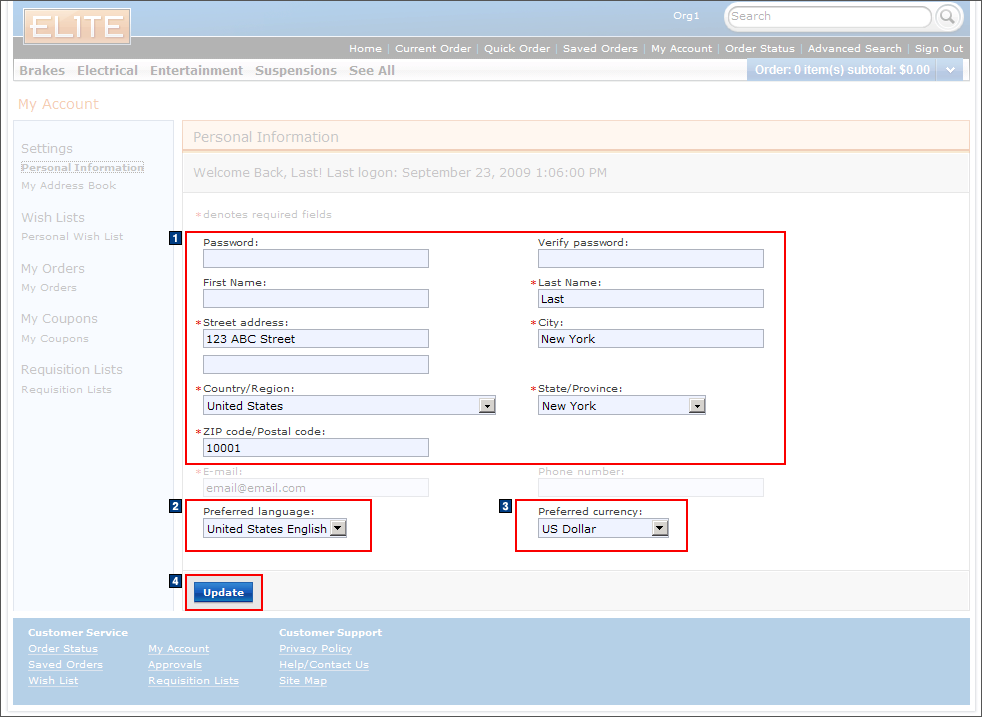Expand the mini cart dropdown arrow

click(950, 70)
